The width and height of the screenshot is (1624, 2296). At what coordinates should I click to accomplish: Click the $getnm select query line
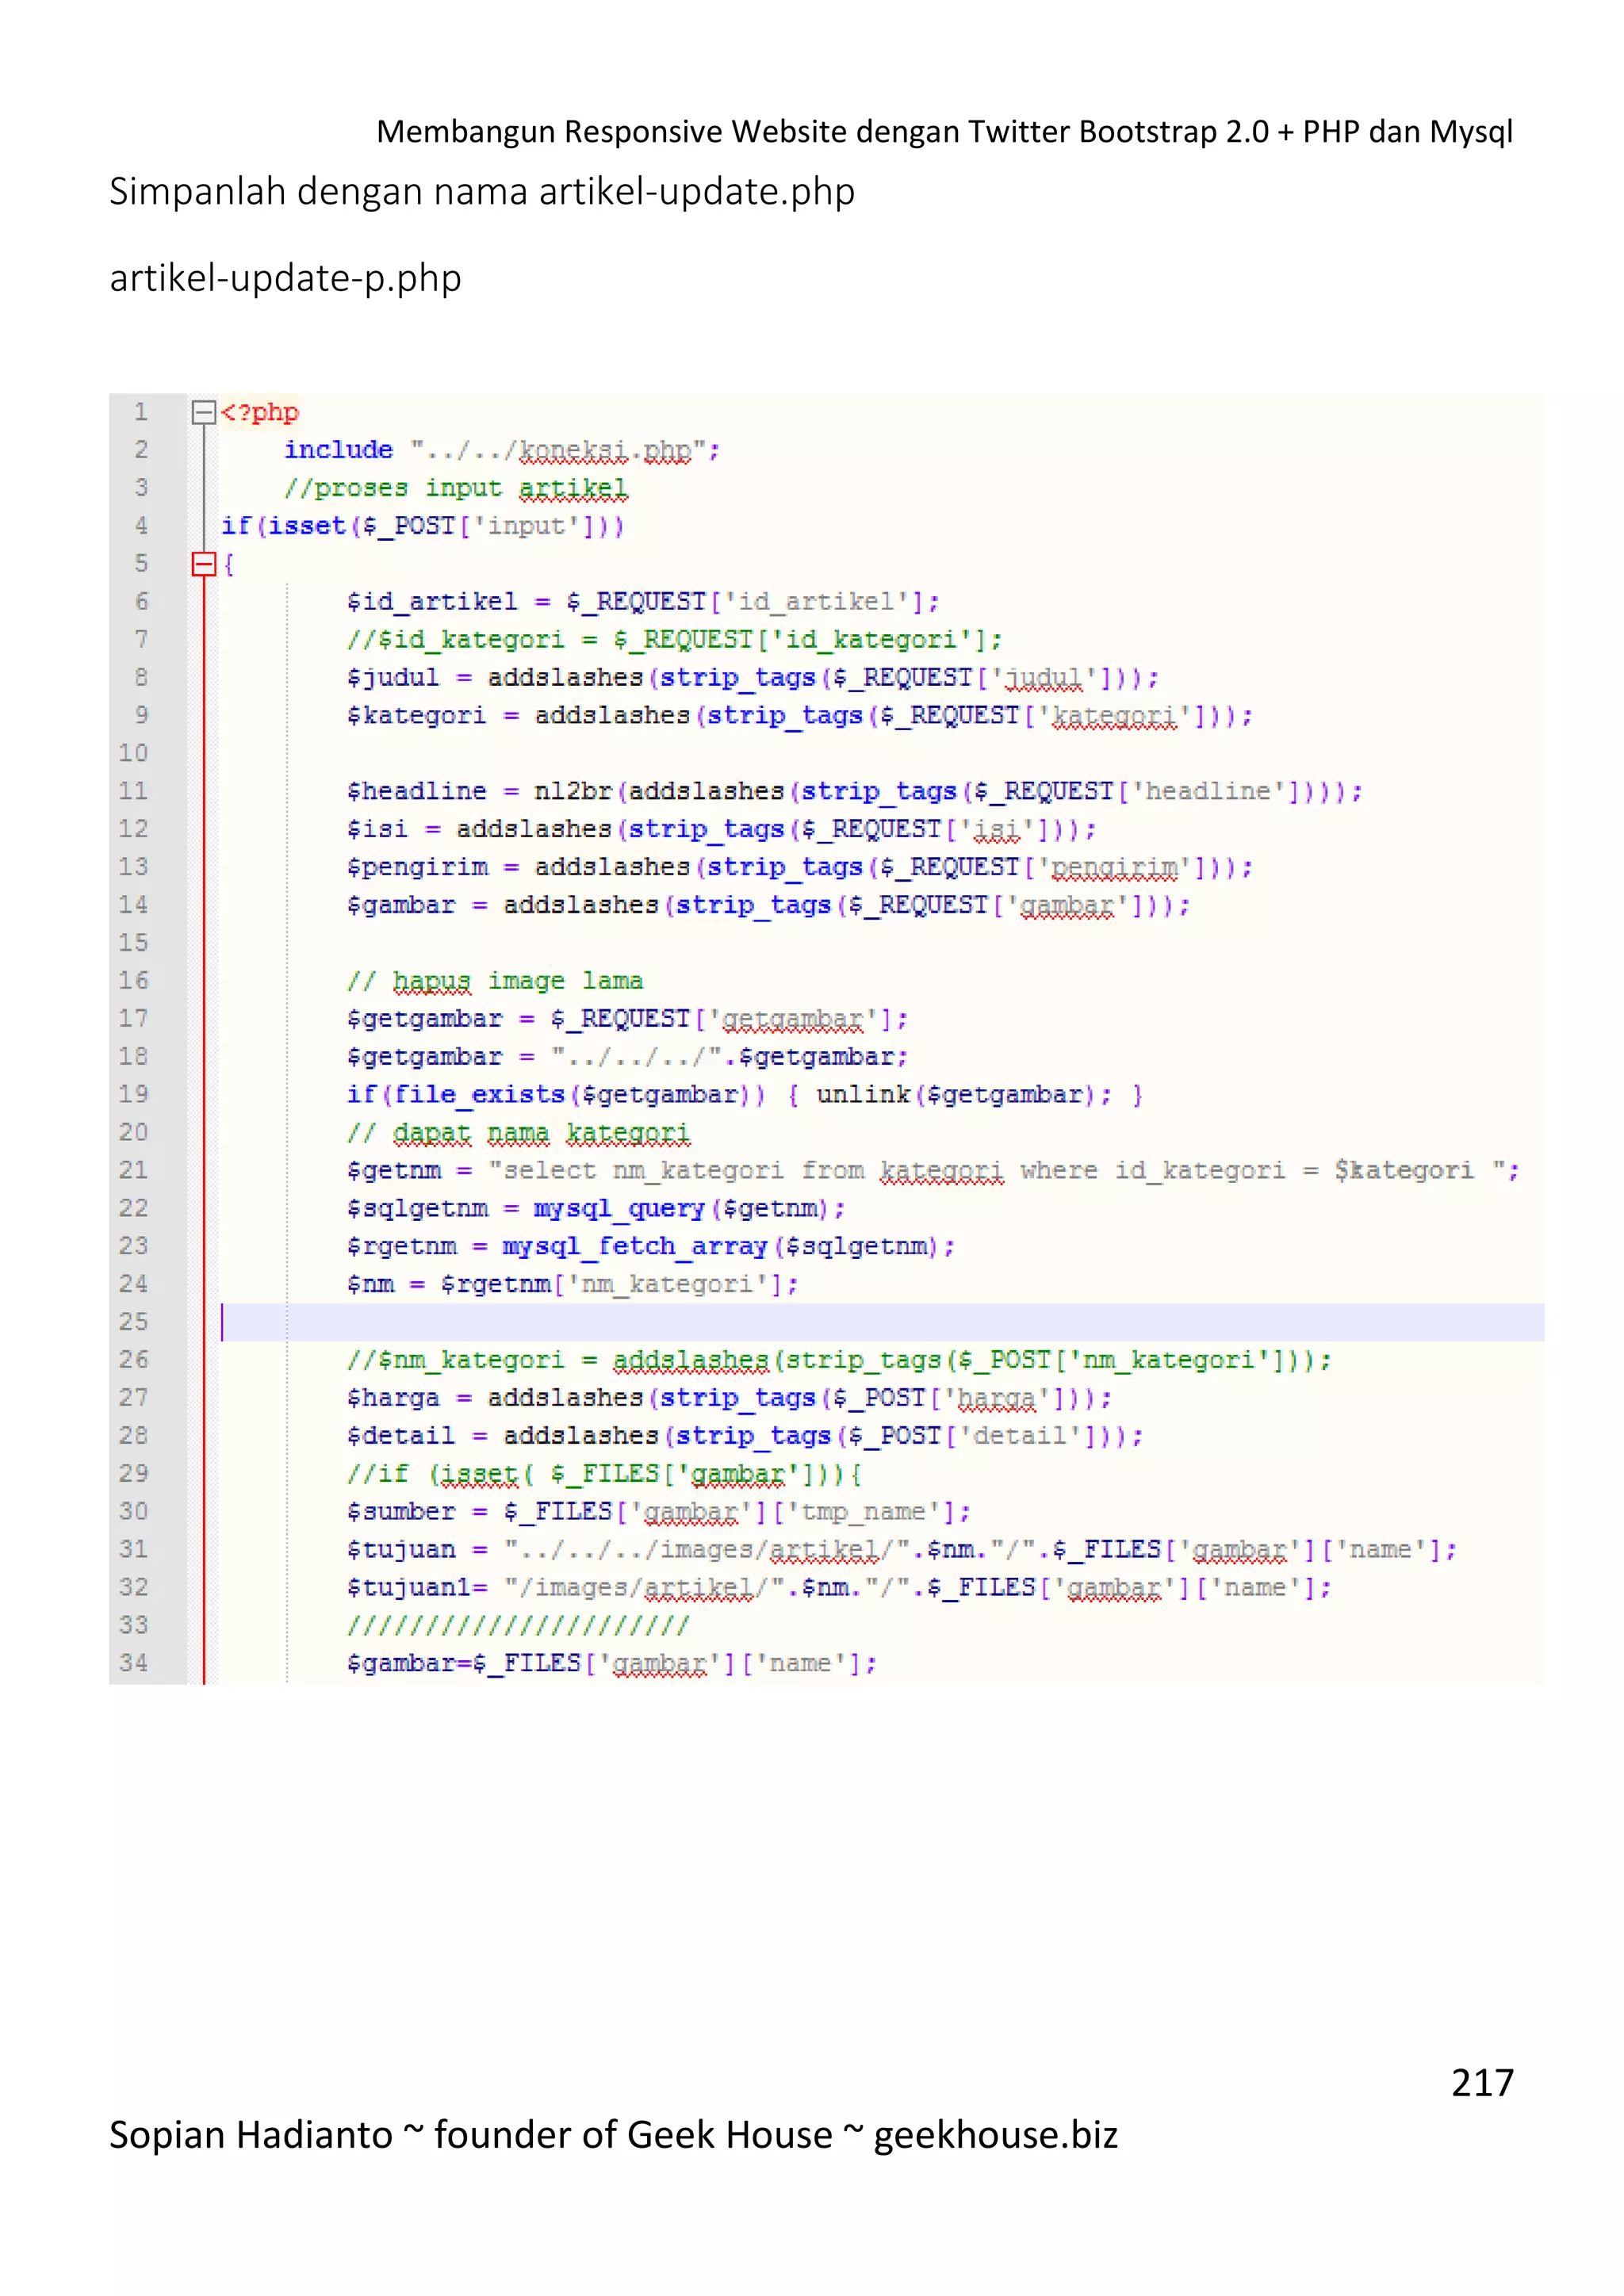click(933, 1171)
